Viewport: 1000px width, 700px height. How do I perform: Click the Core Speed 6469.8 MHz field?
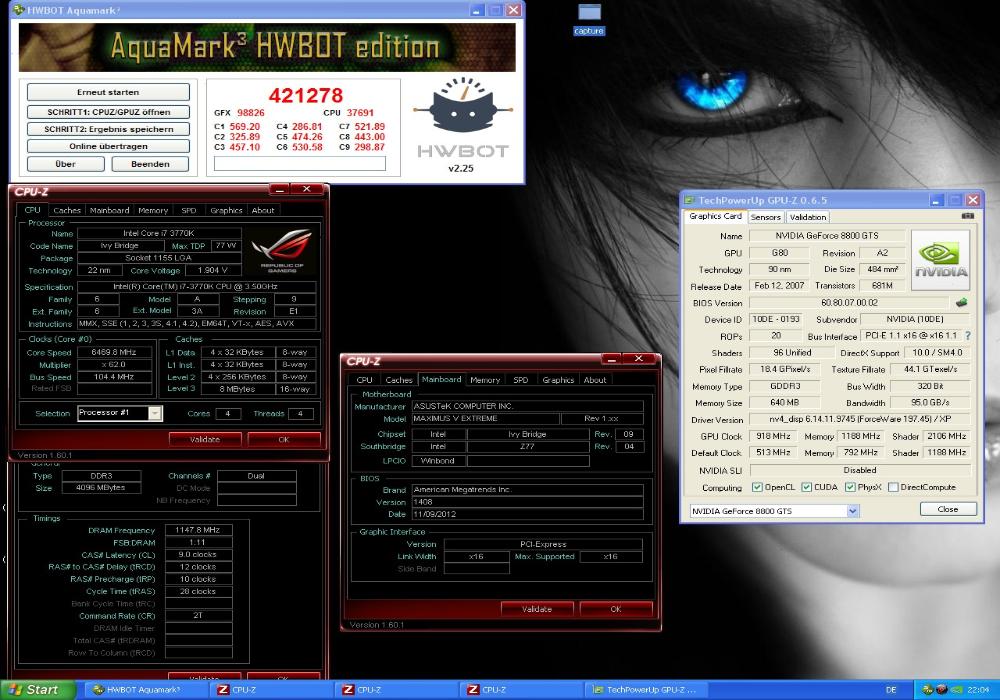[114, 352]
